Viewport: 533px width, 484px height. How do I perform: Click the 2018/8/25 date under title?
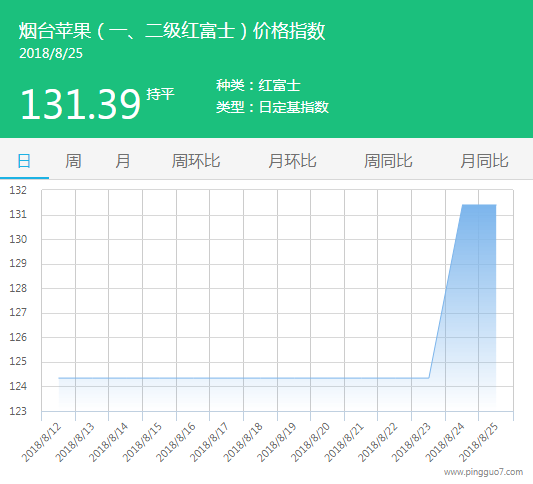[51, 53]
